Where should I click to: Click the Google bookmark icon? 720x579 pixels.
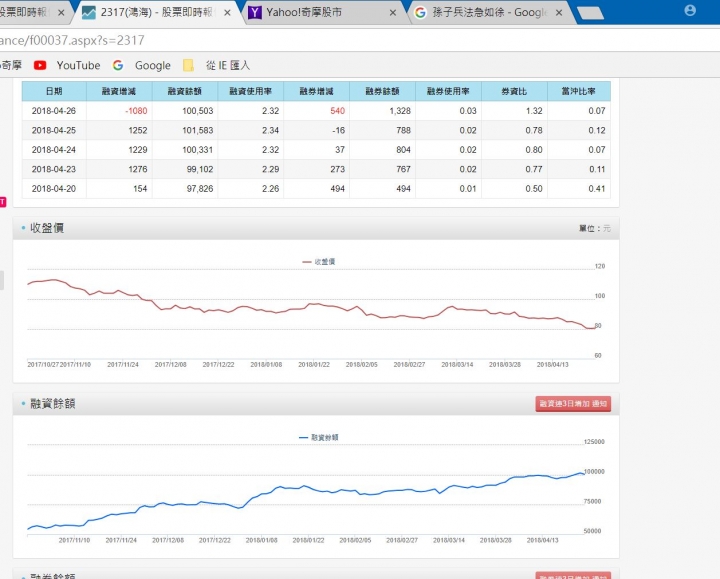tap(118, 65)
